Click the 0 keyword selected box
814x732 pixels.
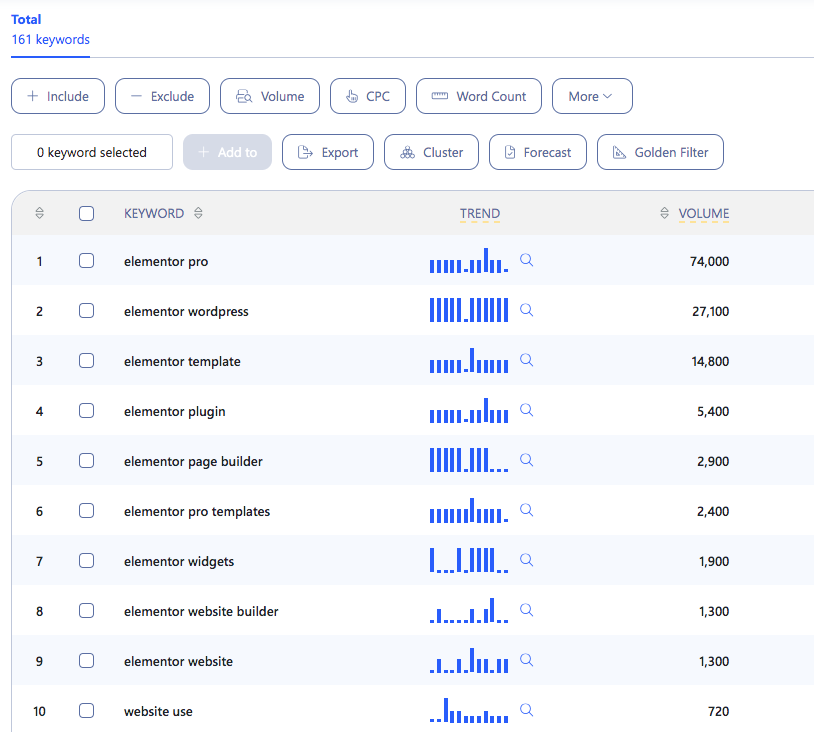[x=92, y=152]
